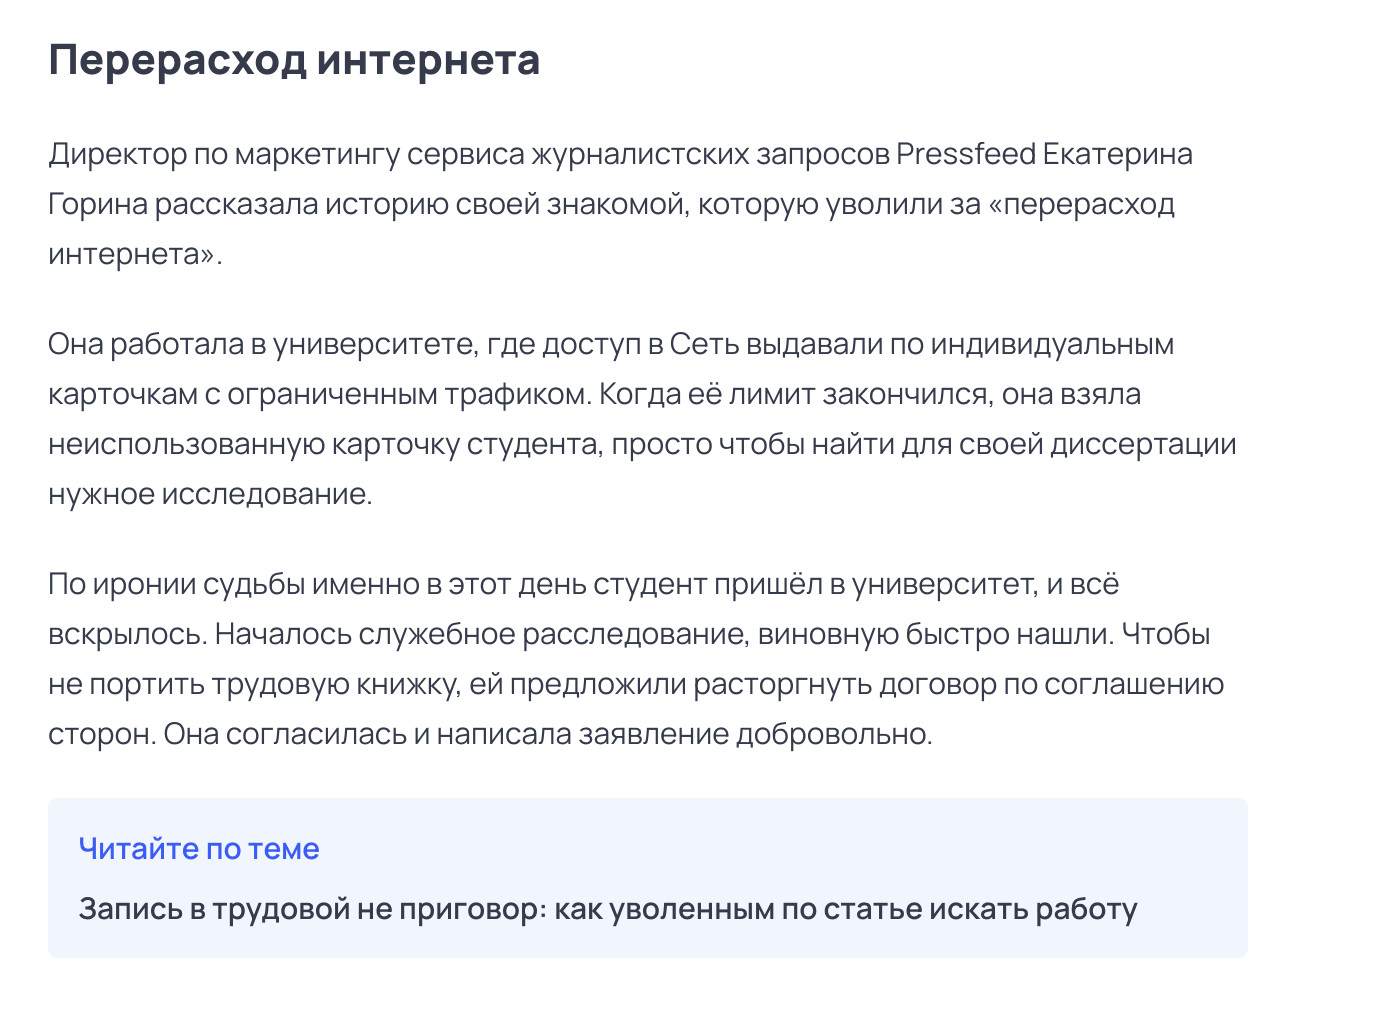This screenshot has width=1374, height=1010.
Task: Click the word "добровольно" at the article end
Action: click(832, 734)
